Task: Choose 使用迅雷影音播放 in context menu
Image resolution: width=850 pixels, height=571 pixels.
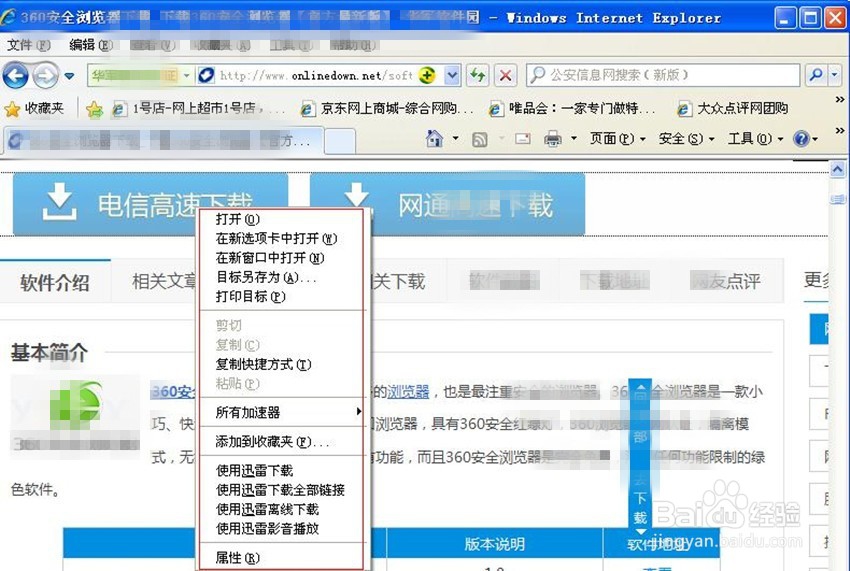Action: tap(281, 529)
